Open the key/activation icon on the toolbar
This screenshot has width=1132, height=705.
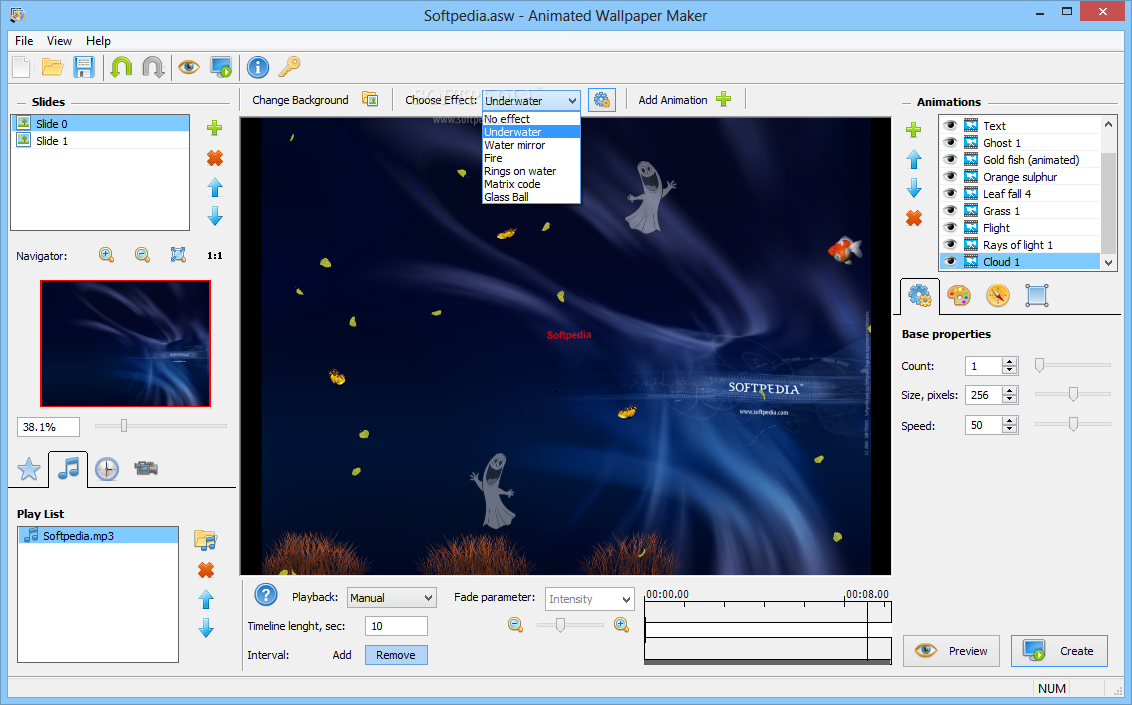click(x=287, y=67)
